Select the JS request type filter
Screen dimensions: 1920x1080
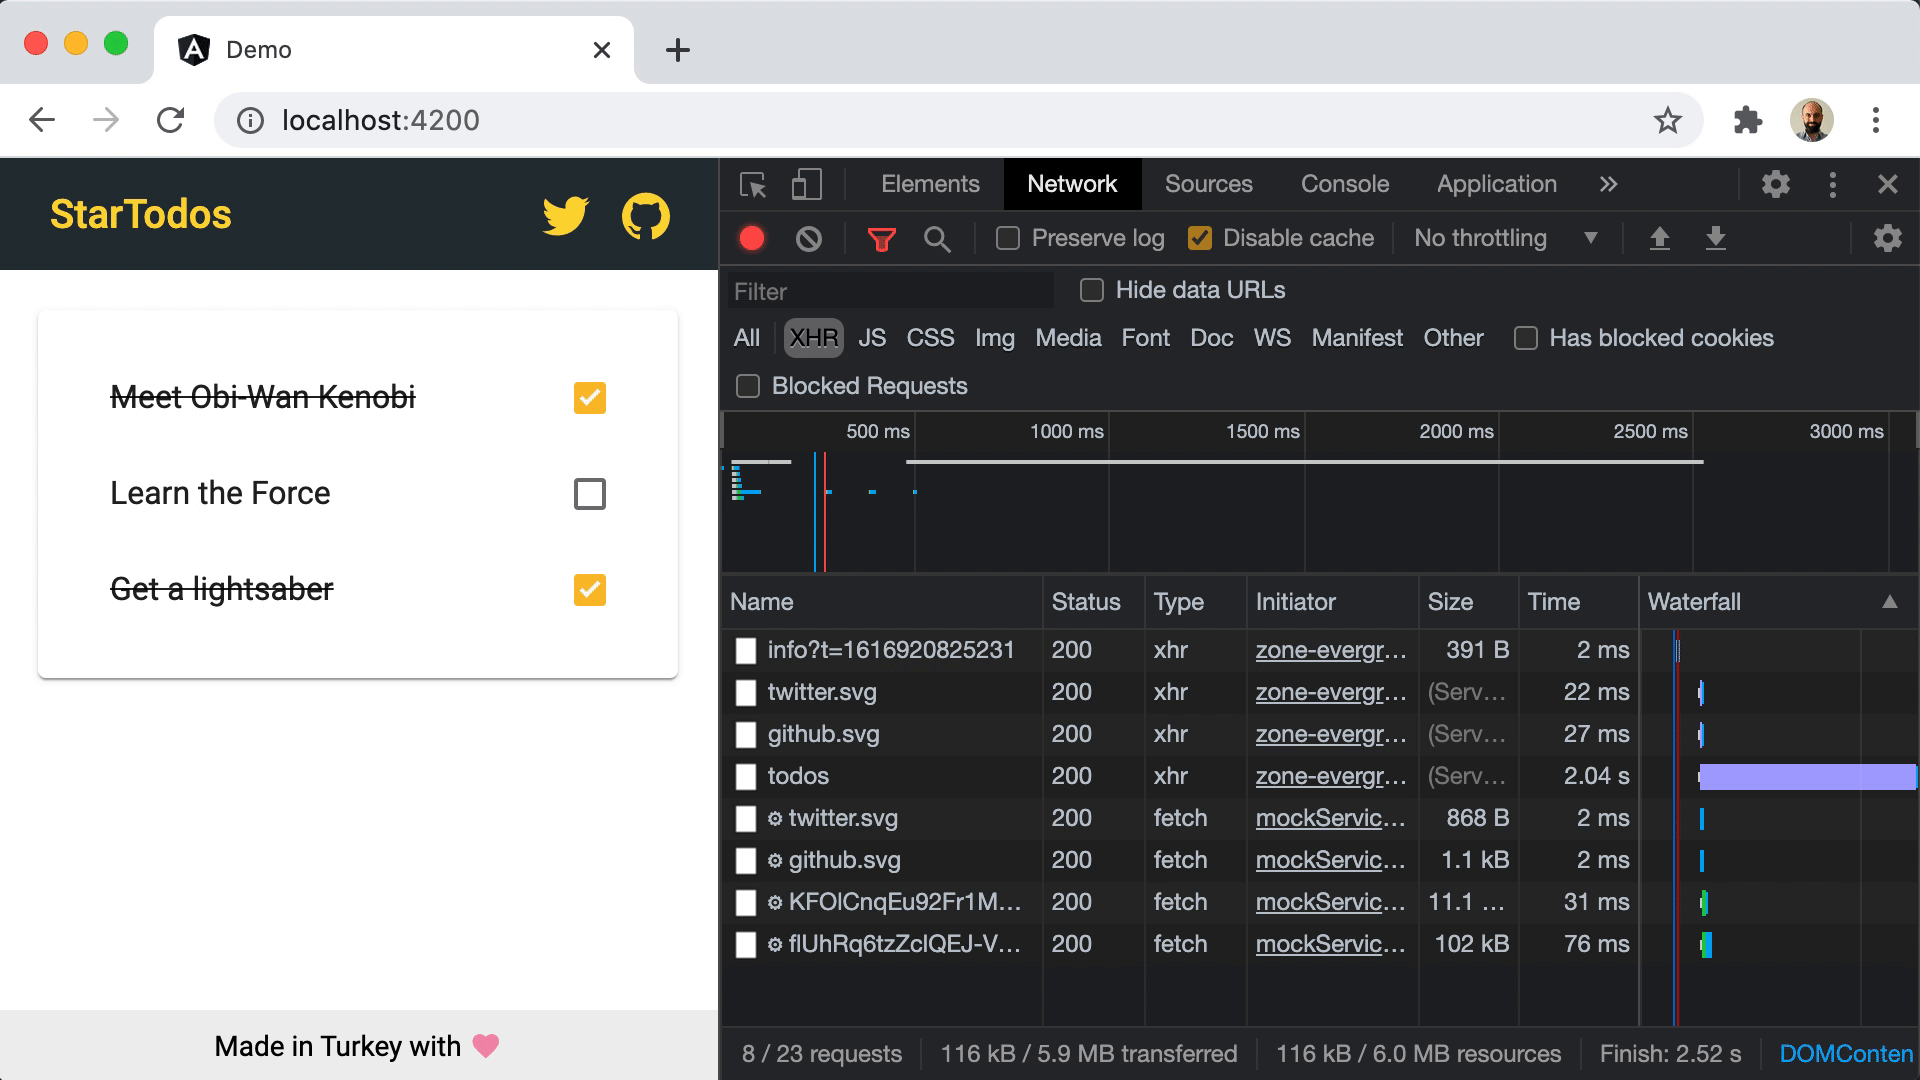pyautogui.click(x=871, y=338)
